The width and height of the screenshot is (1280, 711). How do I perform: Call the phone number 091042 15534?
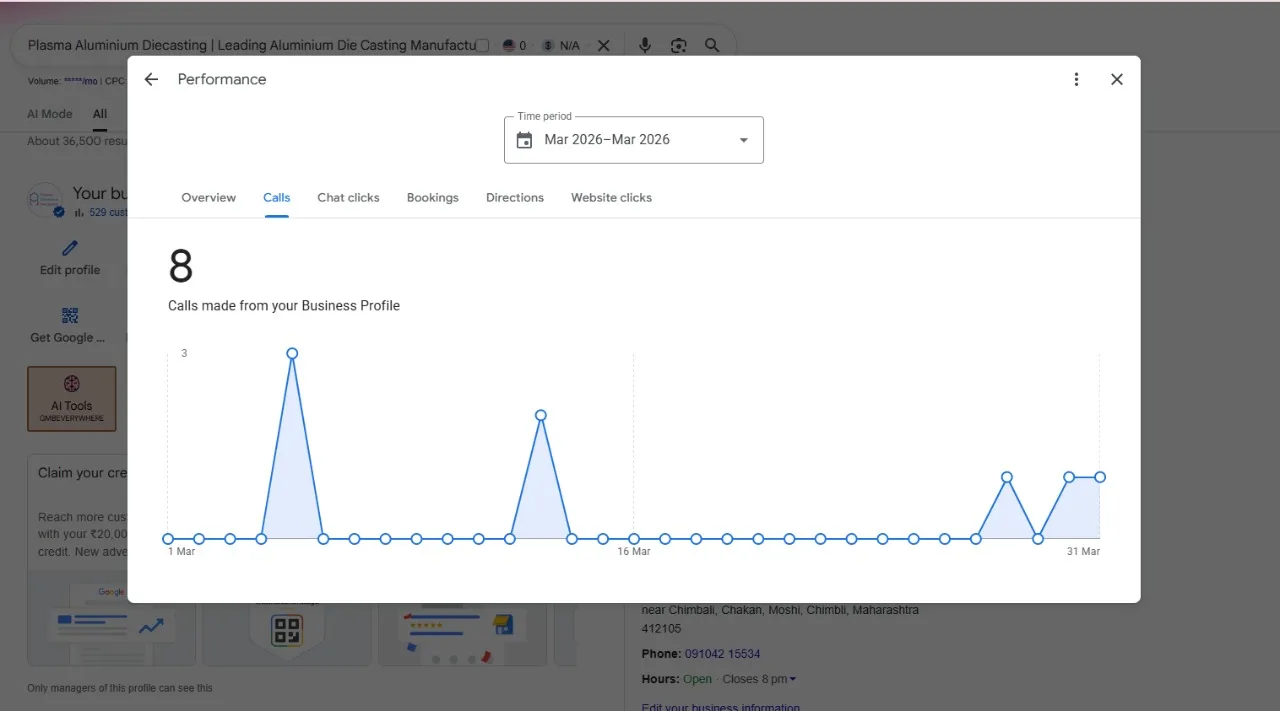click(x=722, y=654)
